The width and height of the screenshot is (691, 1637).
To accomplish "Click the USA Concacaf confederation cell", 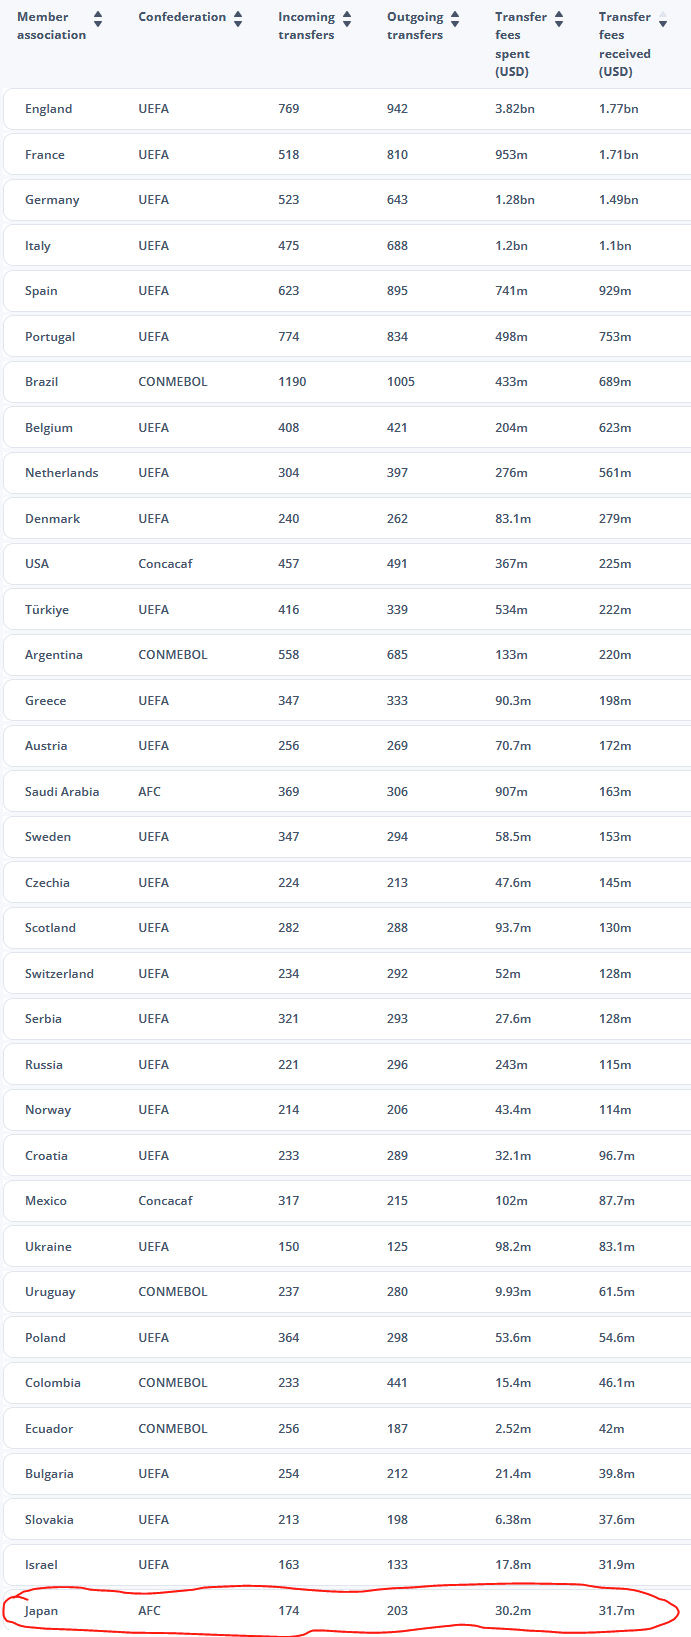I will tap(165, 564).
